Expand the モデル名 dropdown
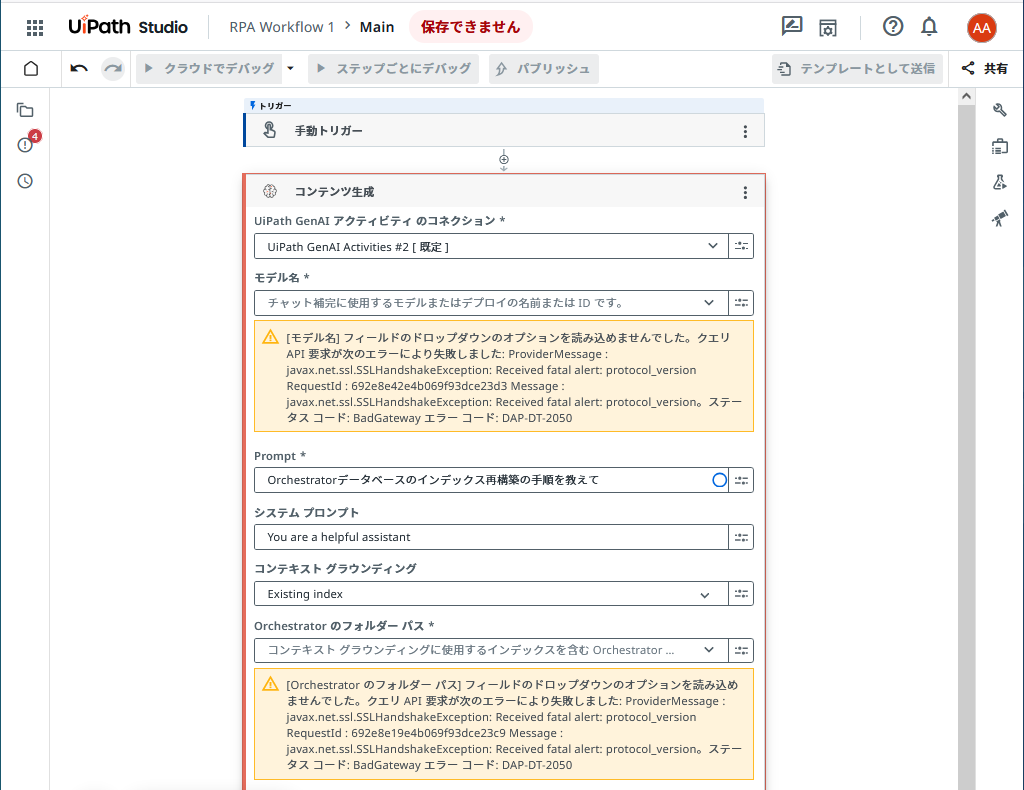The width and height of the screenshot is (1024, 790). click(709, 303)
